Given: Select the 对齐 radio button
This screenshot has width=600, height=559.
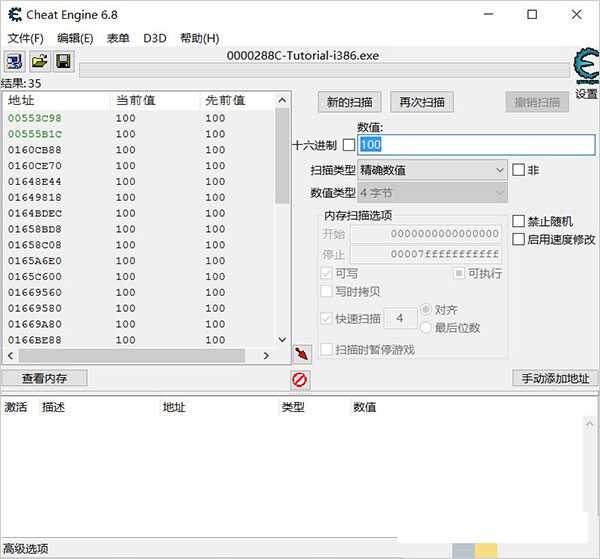Looking at the screenshot, I should (426, 309).
